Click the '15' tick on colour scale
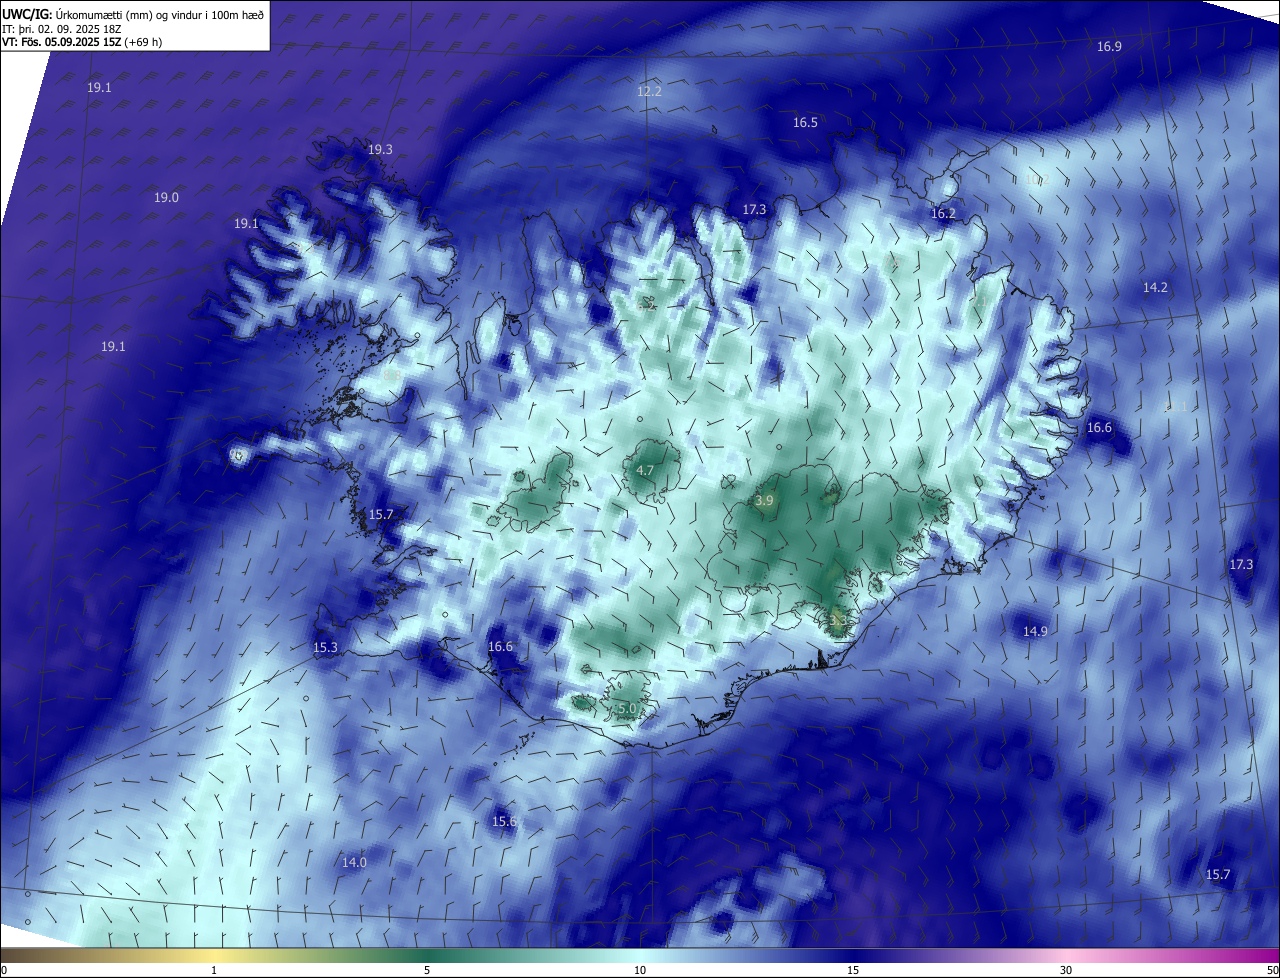 [x=853, y=970]
